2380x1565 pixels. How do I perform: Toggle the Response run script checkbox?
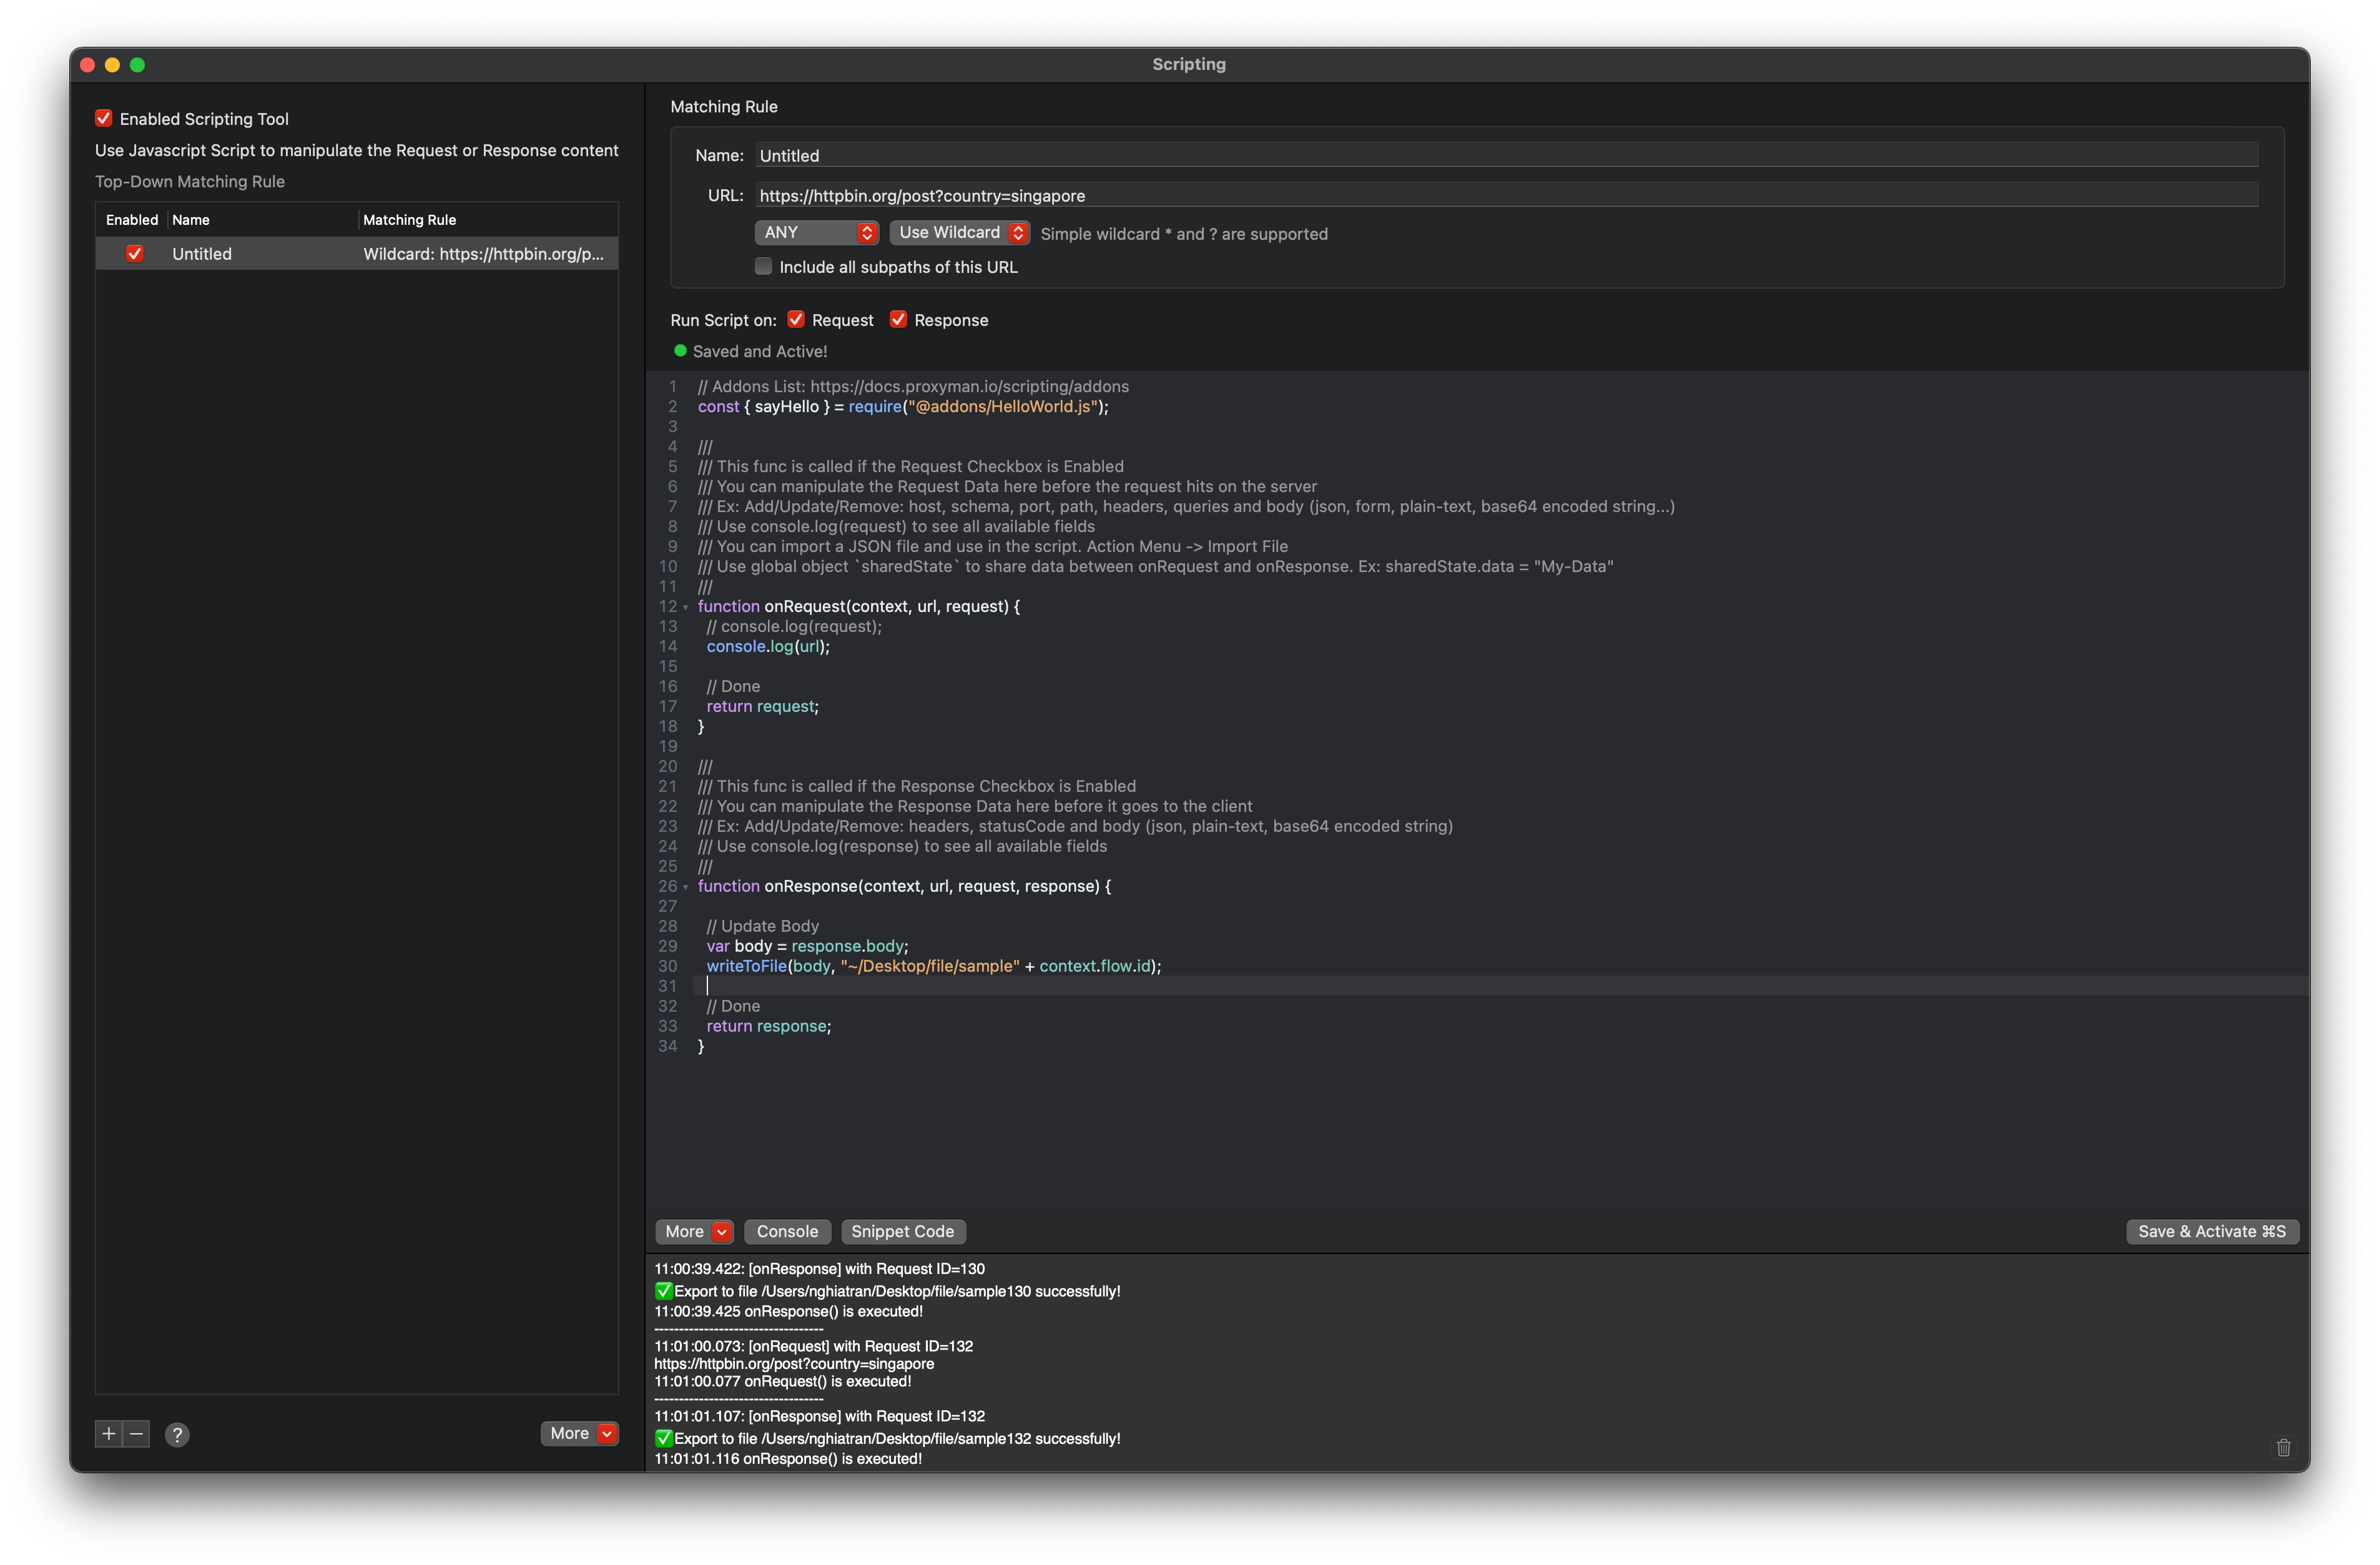(x=898, y=319)
